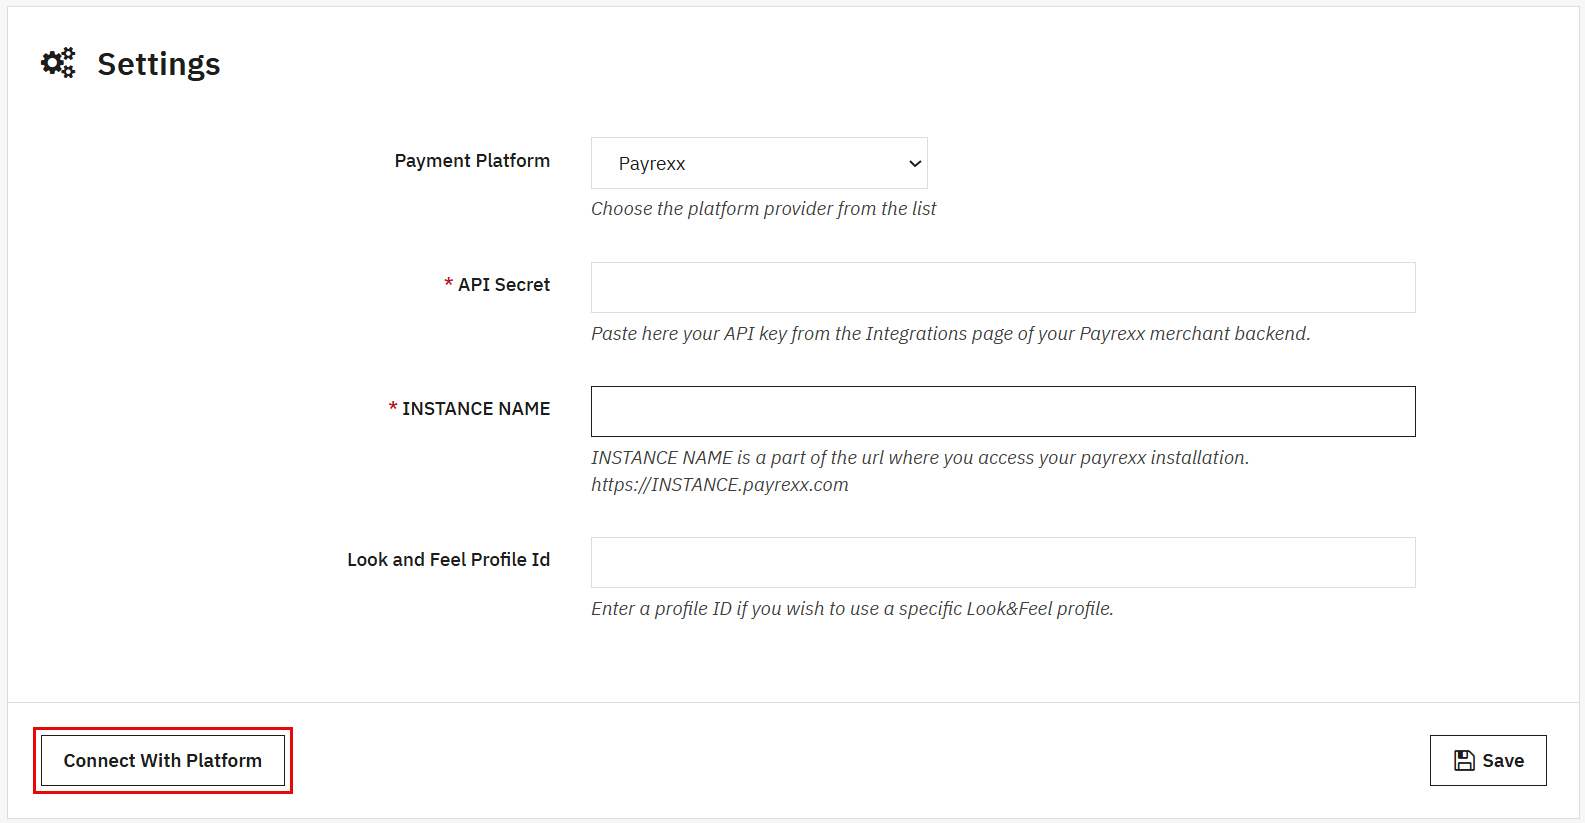Click the INSTANCE NAME label text
Image resolution: width=1585 pixels, height=823 pixels.
coord(476,409)
